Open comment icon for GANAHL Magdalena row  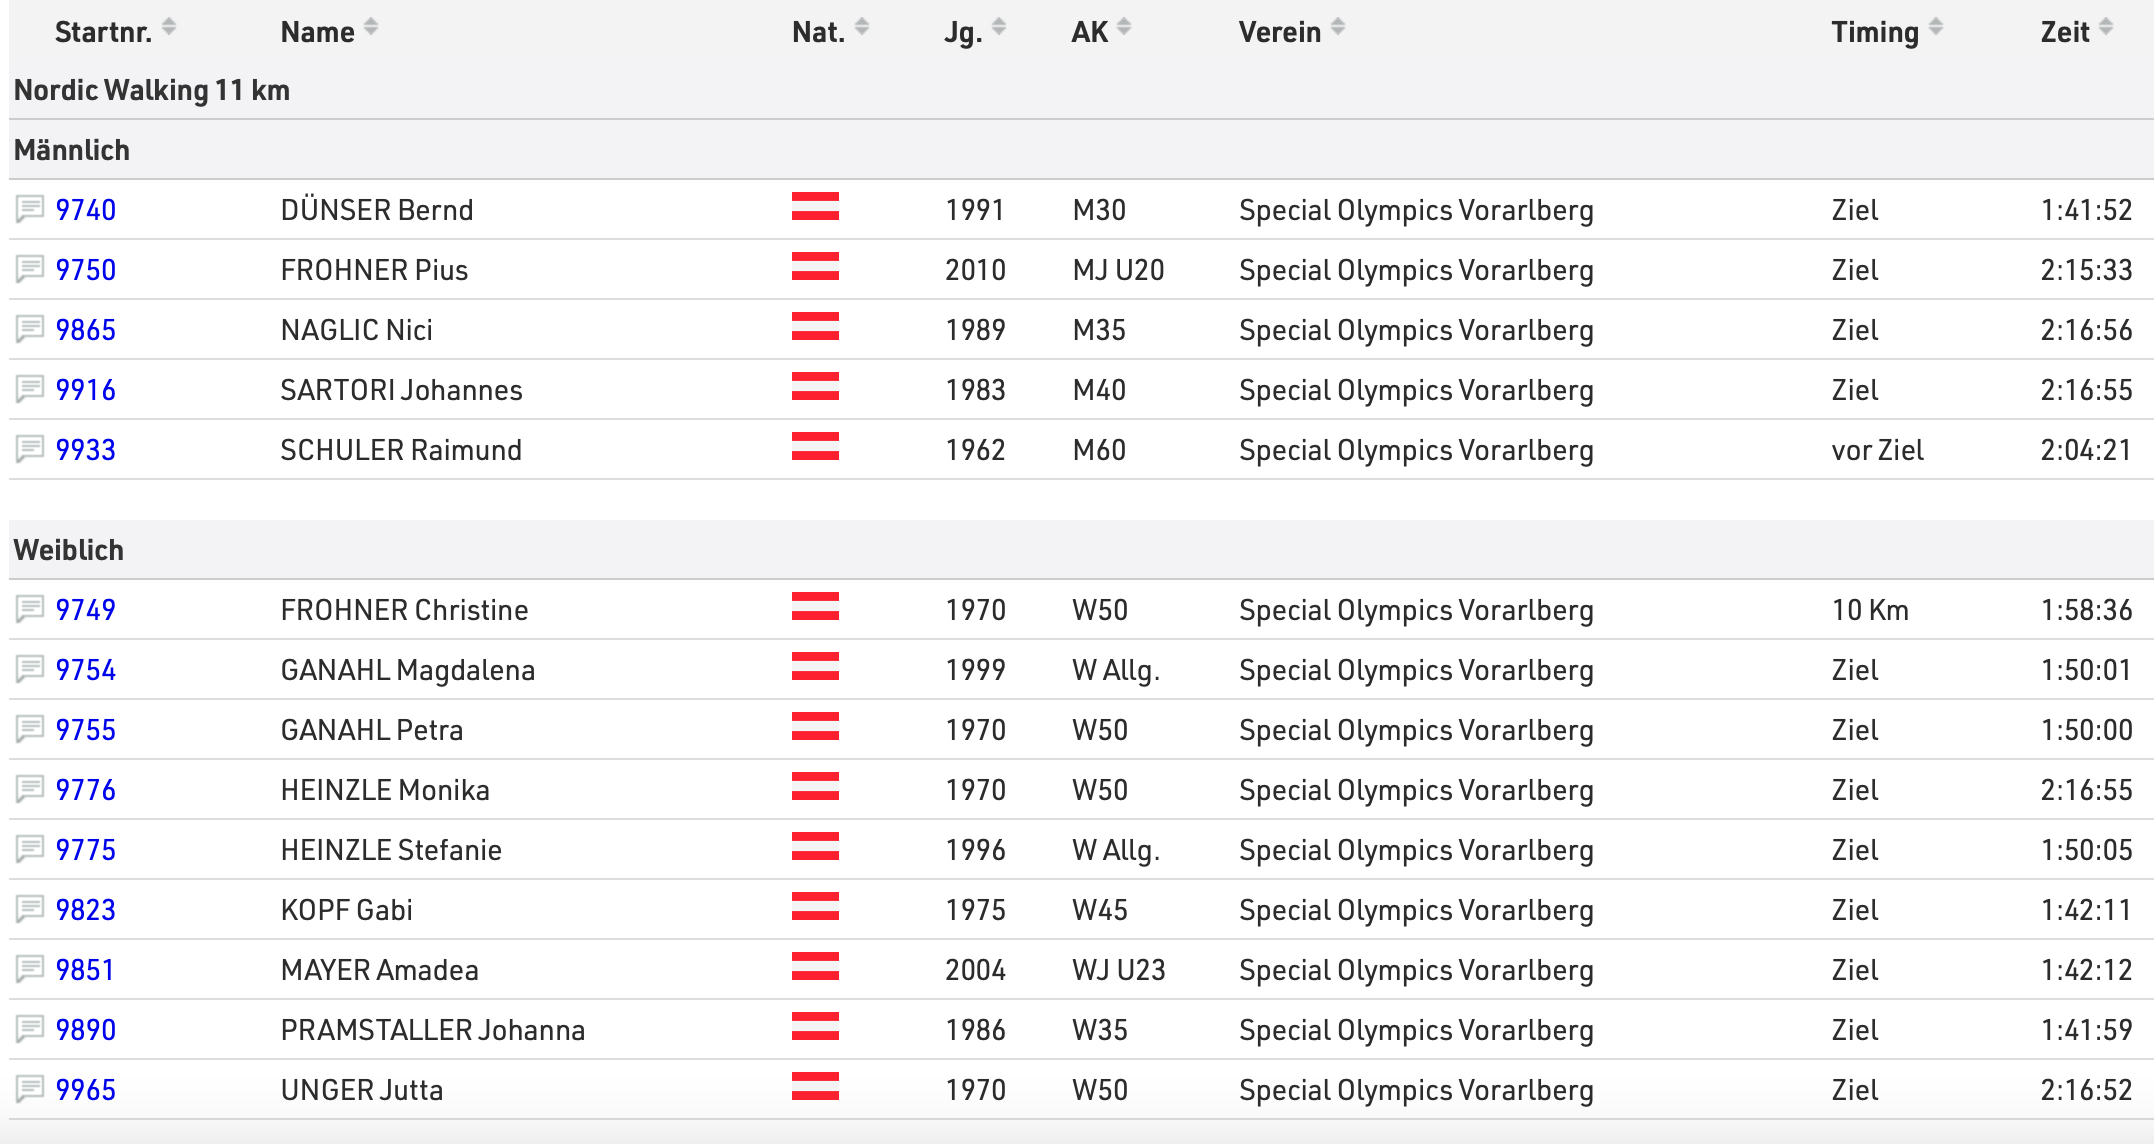30,669
